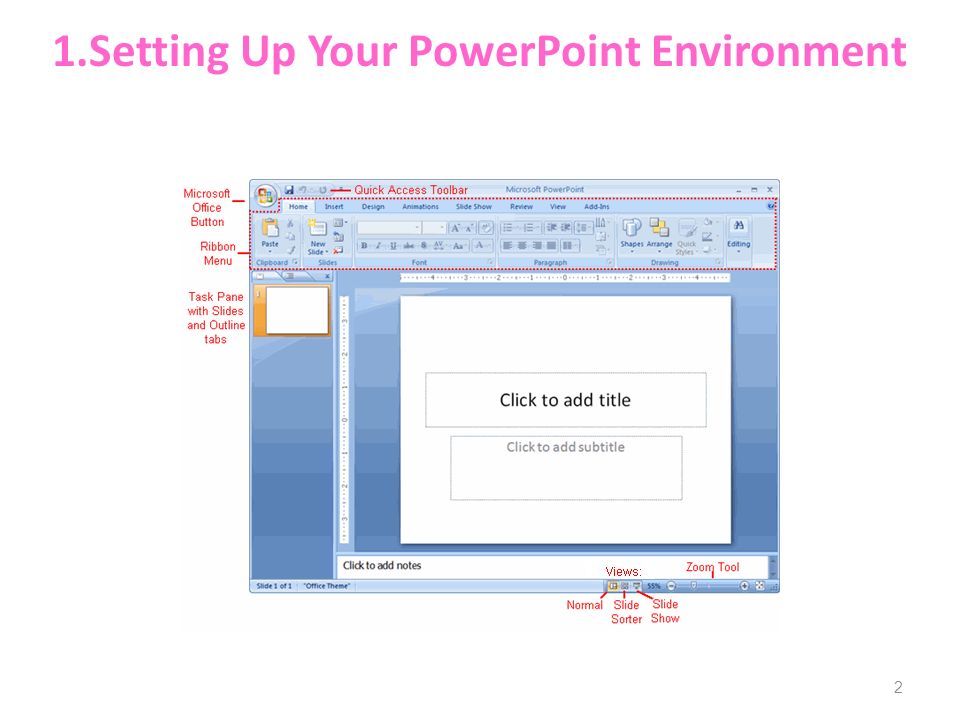960x720 pixels.
Task: Click the Shape Outline icon
Action: point(708,236)
